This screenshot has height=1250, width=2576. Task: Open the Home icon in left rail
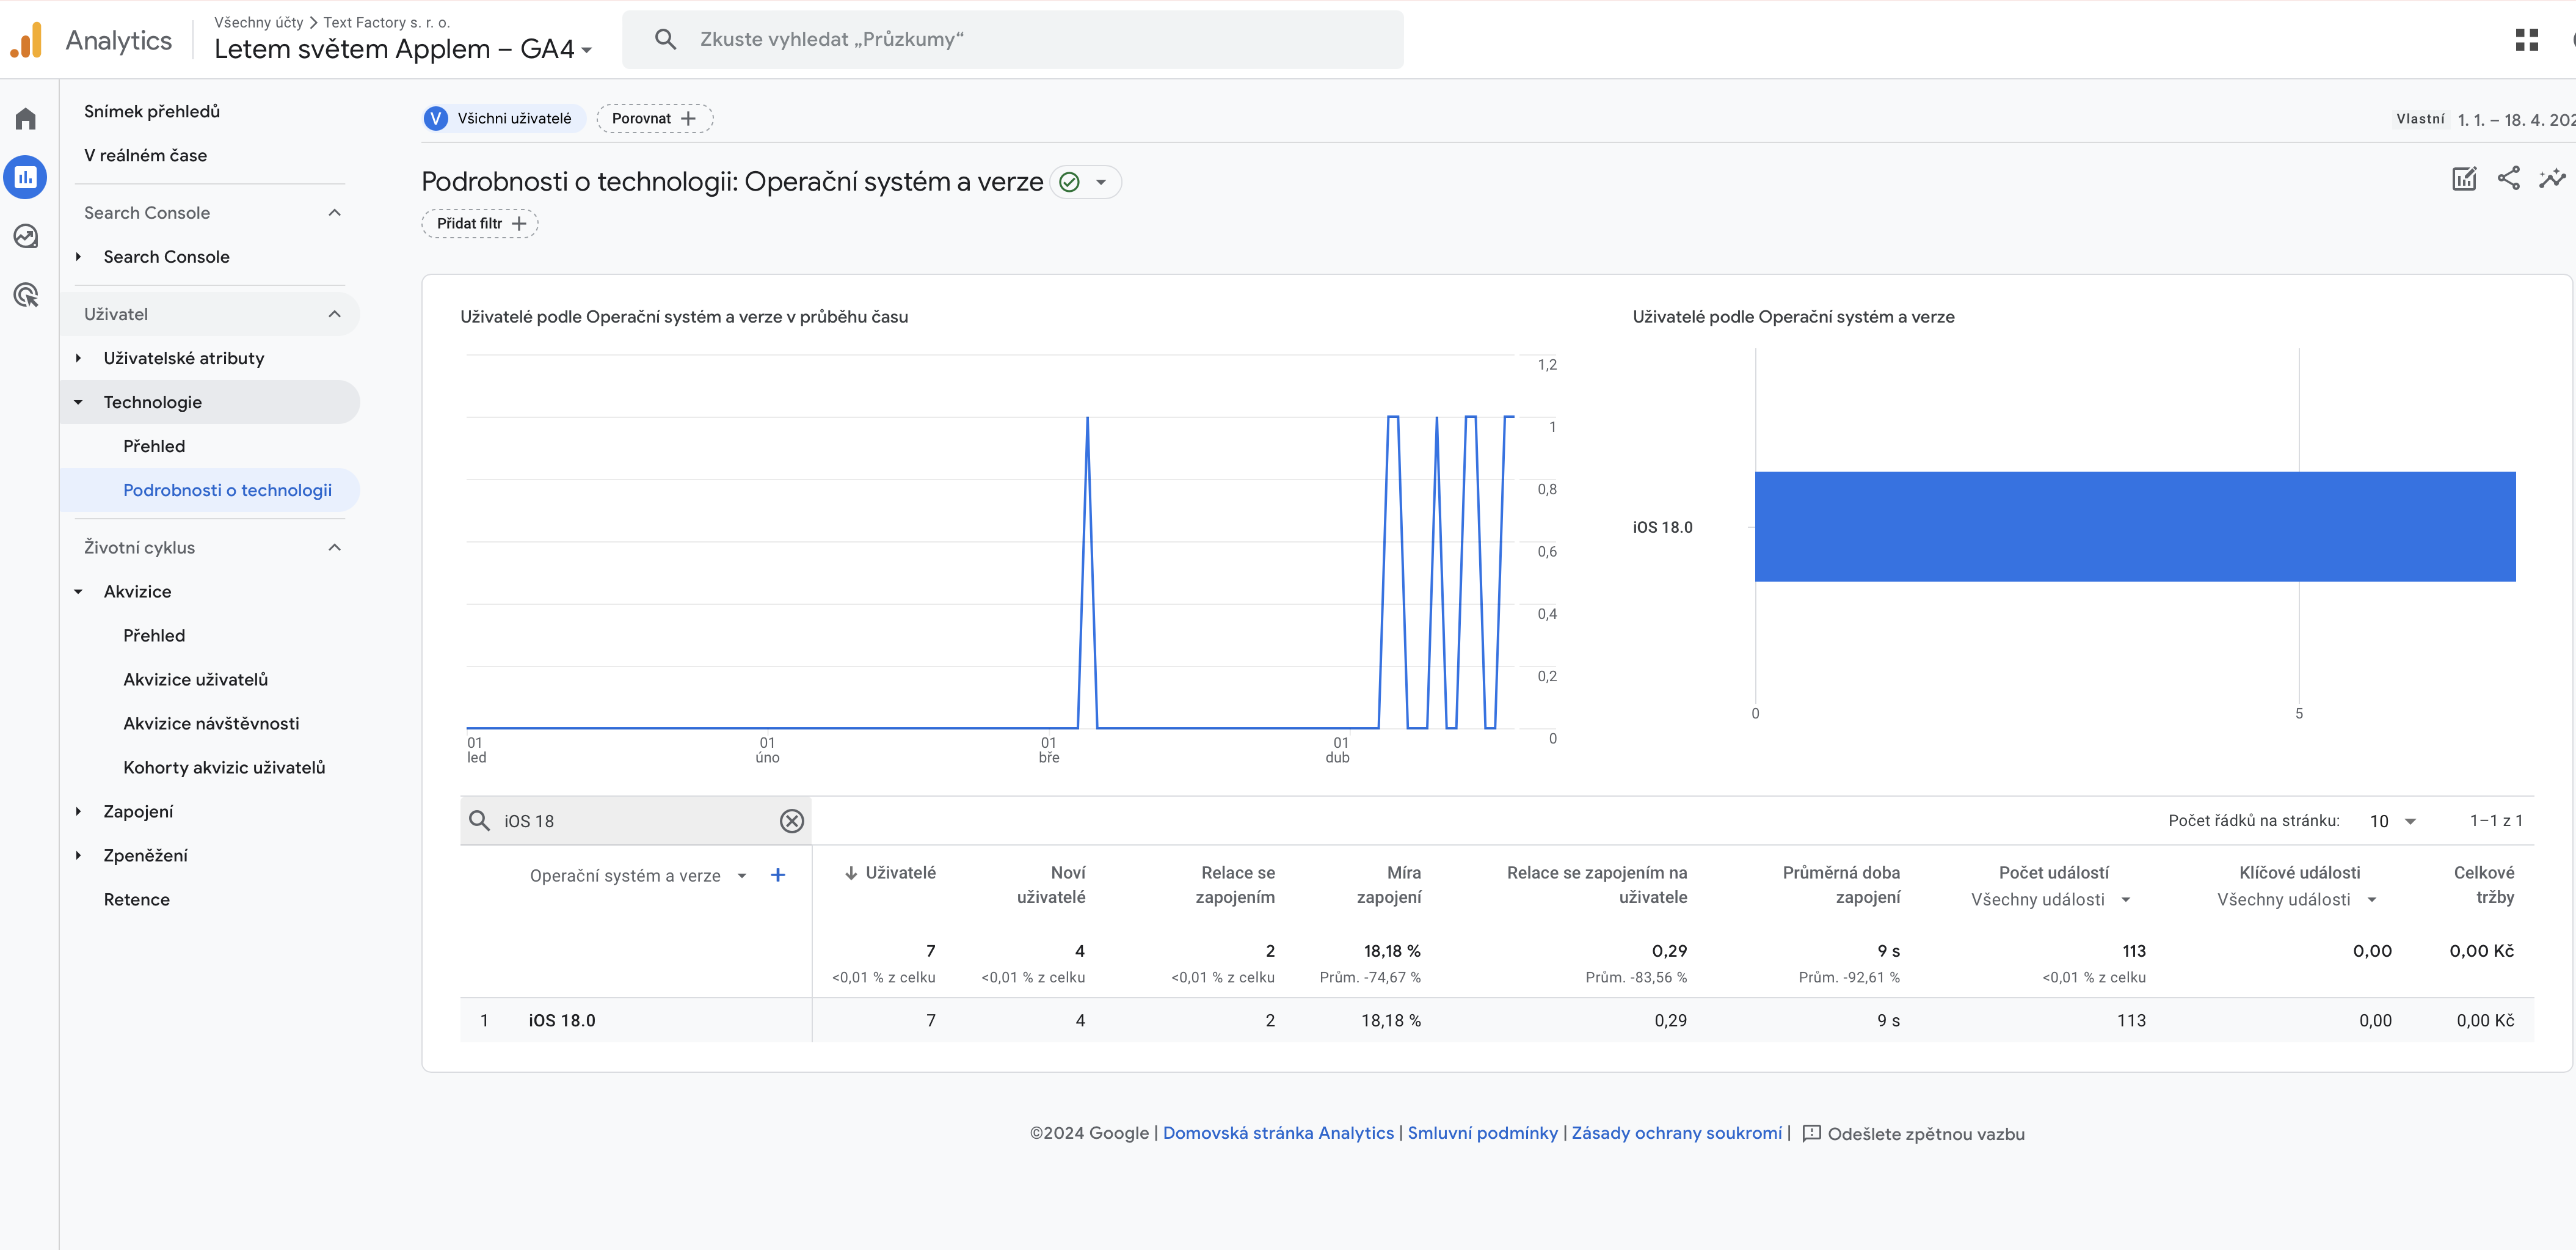click(26, 119)
